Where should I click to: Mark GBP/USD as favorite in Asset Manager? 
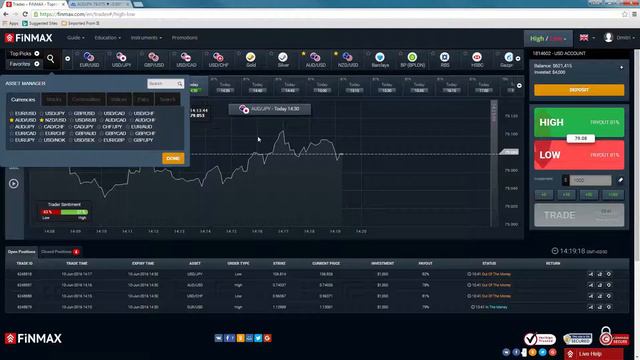coord(71,113)
